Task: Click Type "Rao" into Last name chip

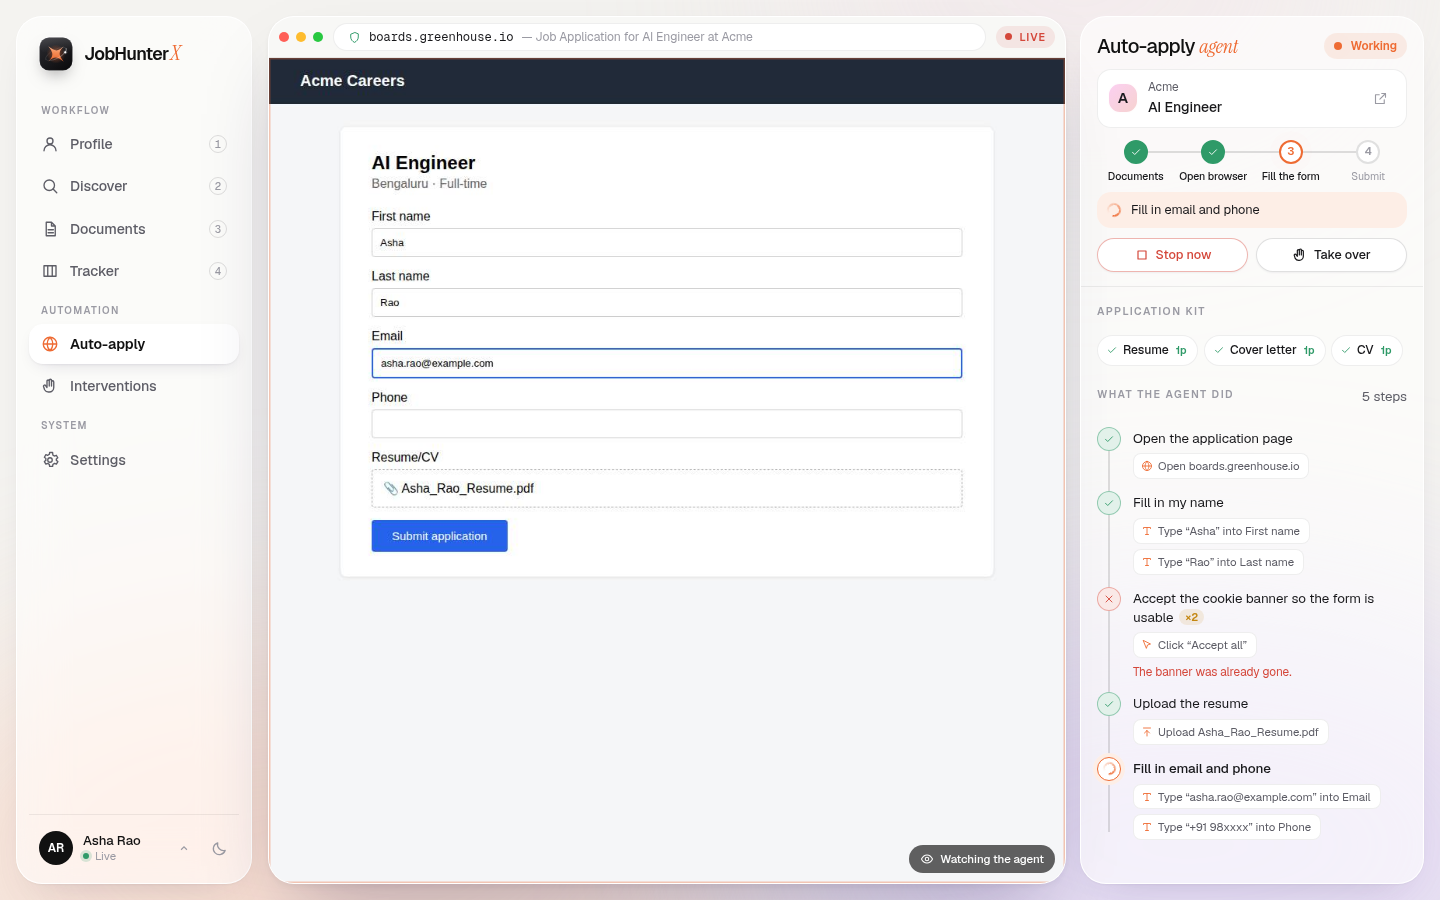Action: tap(1218, 562)
